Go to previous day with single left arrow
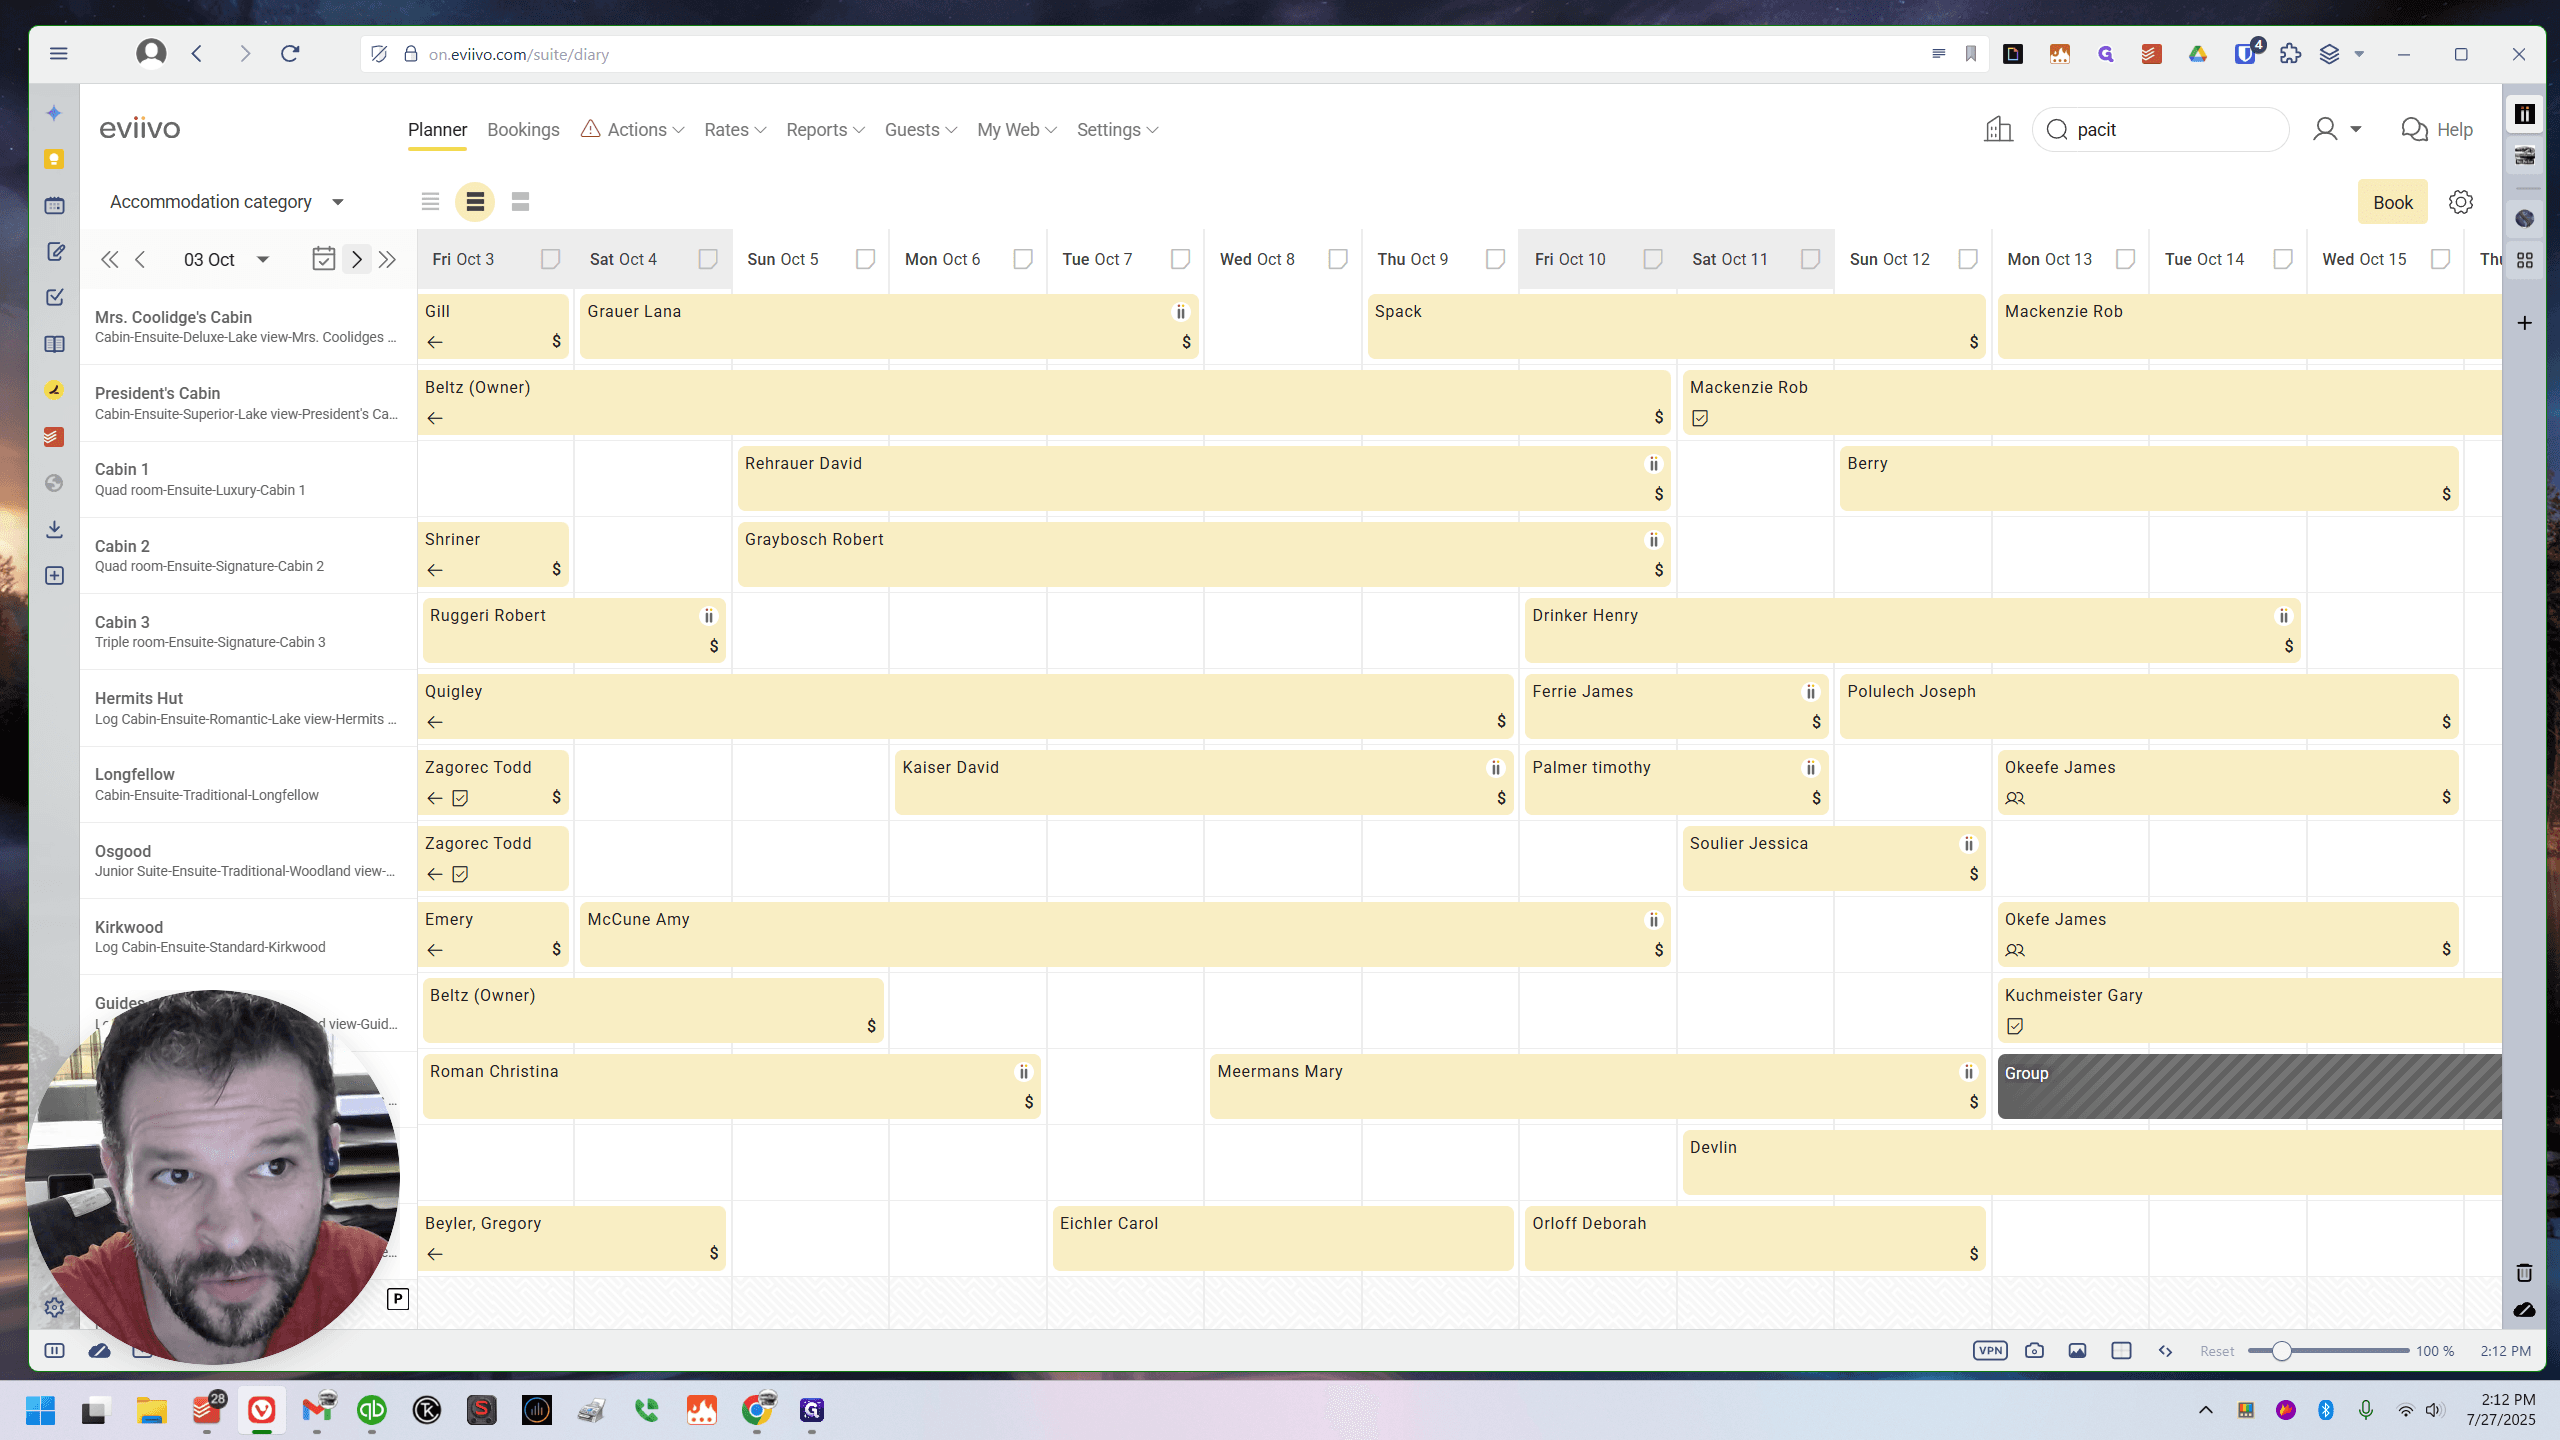This screenshot has height=1440, width=2560. coord(140,260)
